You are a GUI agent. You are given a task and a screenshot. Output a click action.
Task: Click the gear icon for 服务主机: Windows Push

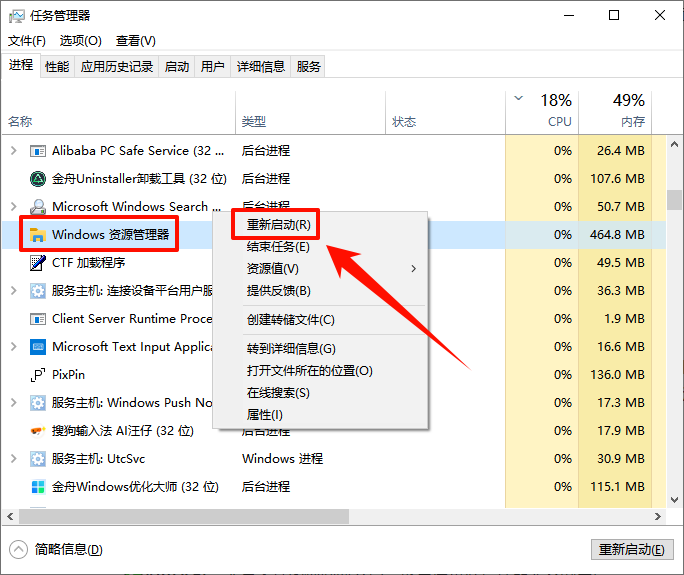tap(38, 403)
